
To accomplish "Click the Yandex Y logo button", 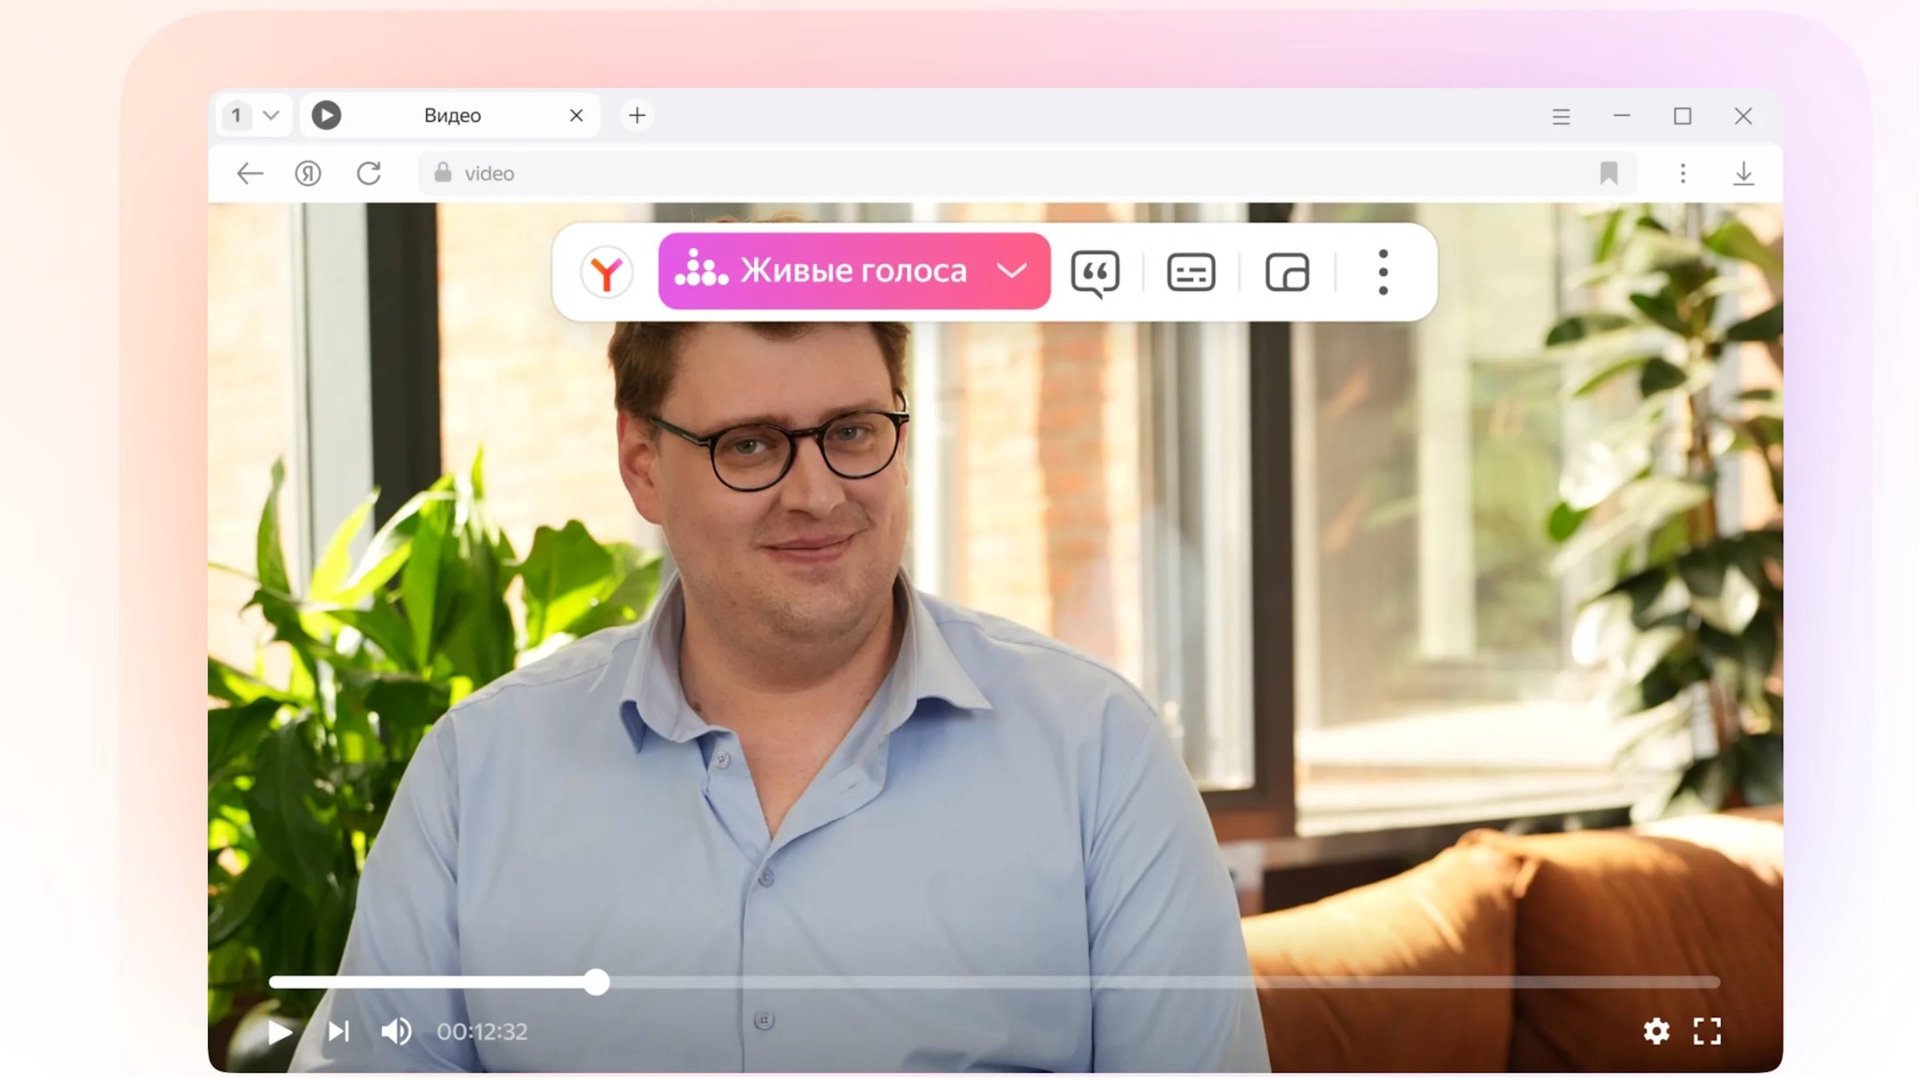I will coord(606,272).
